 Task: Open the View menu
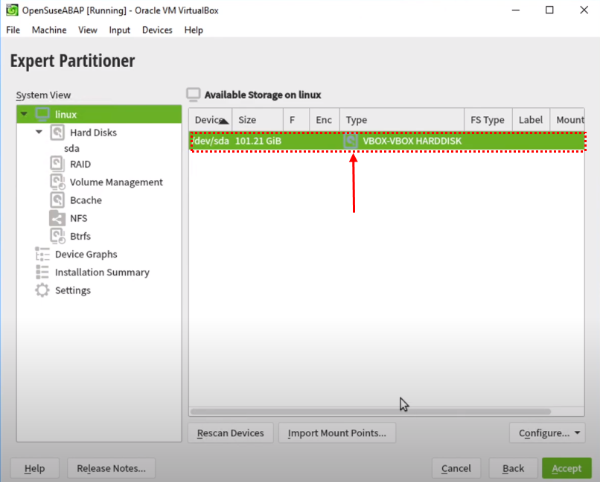[x=88, y=30]
